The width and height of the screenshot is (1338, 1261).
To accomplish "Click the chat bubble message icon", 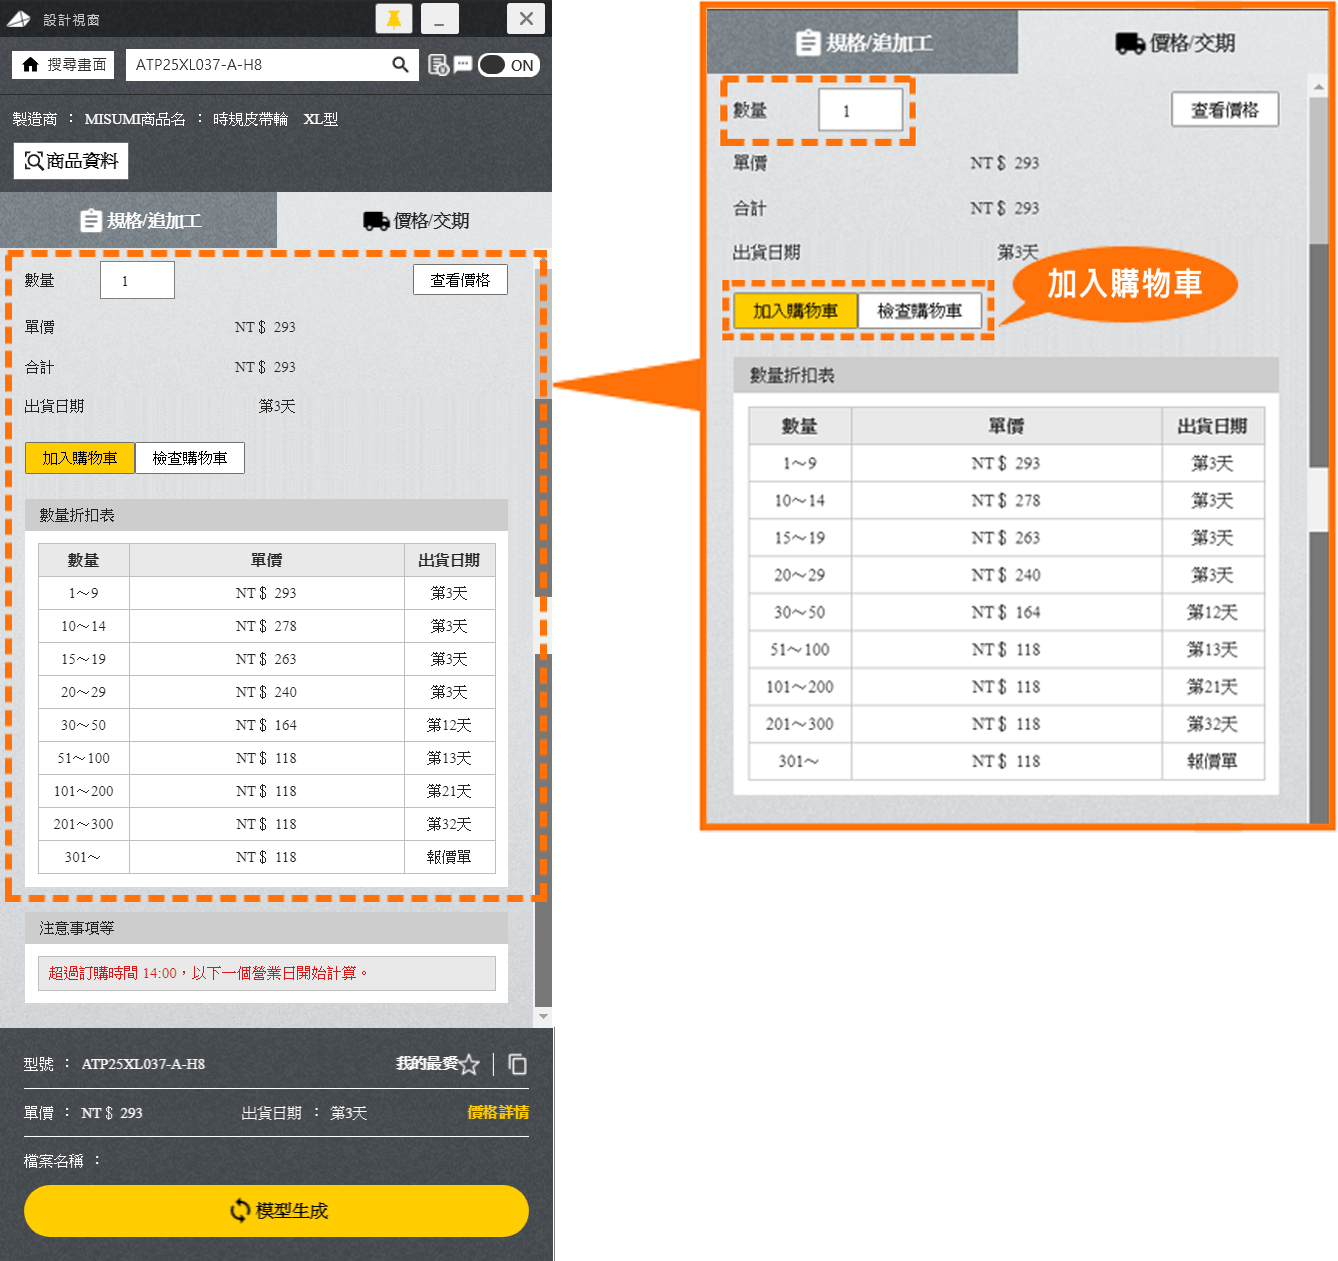I will (x=463, y=65).
